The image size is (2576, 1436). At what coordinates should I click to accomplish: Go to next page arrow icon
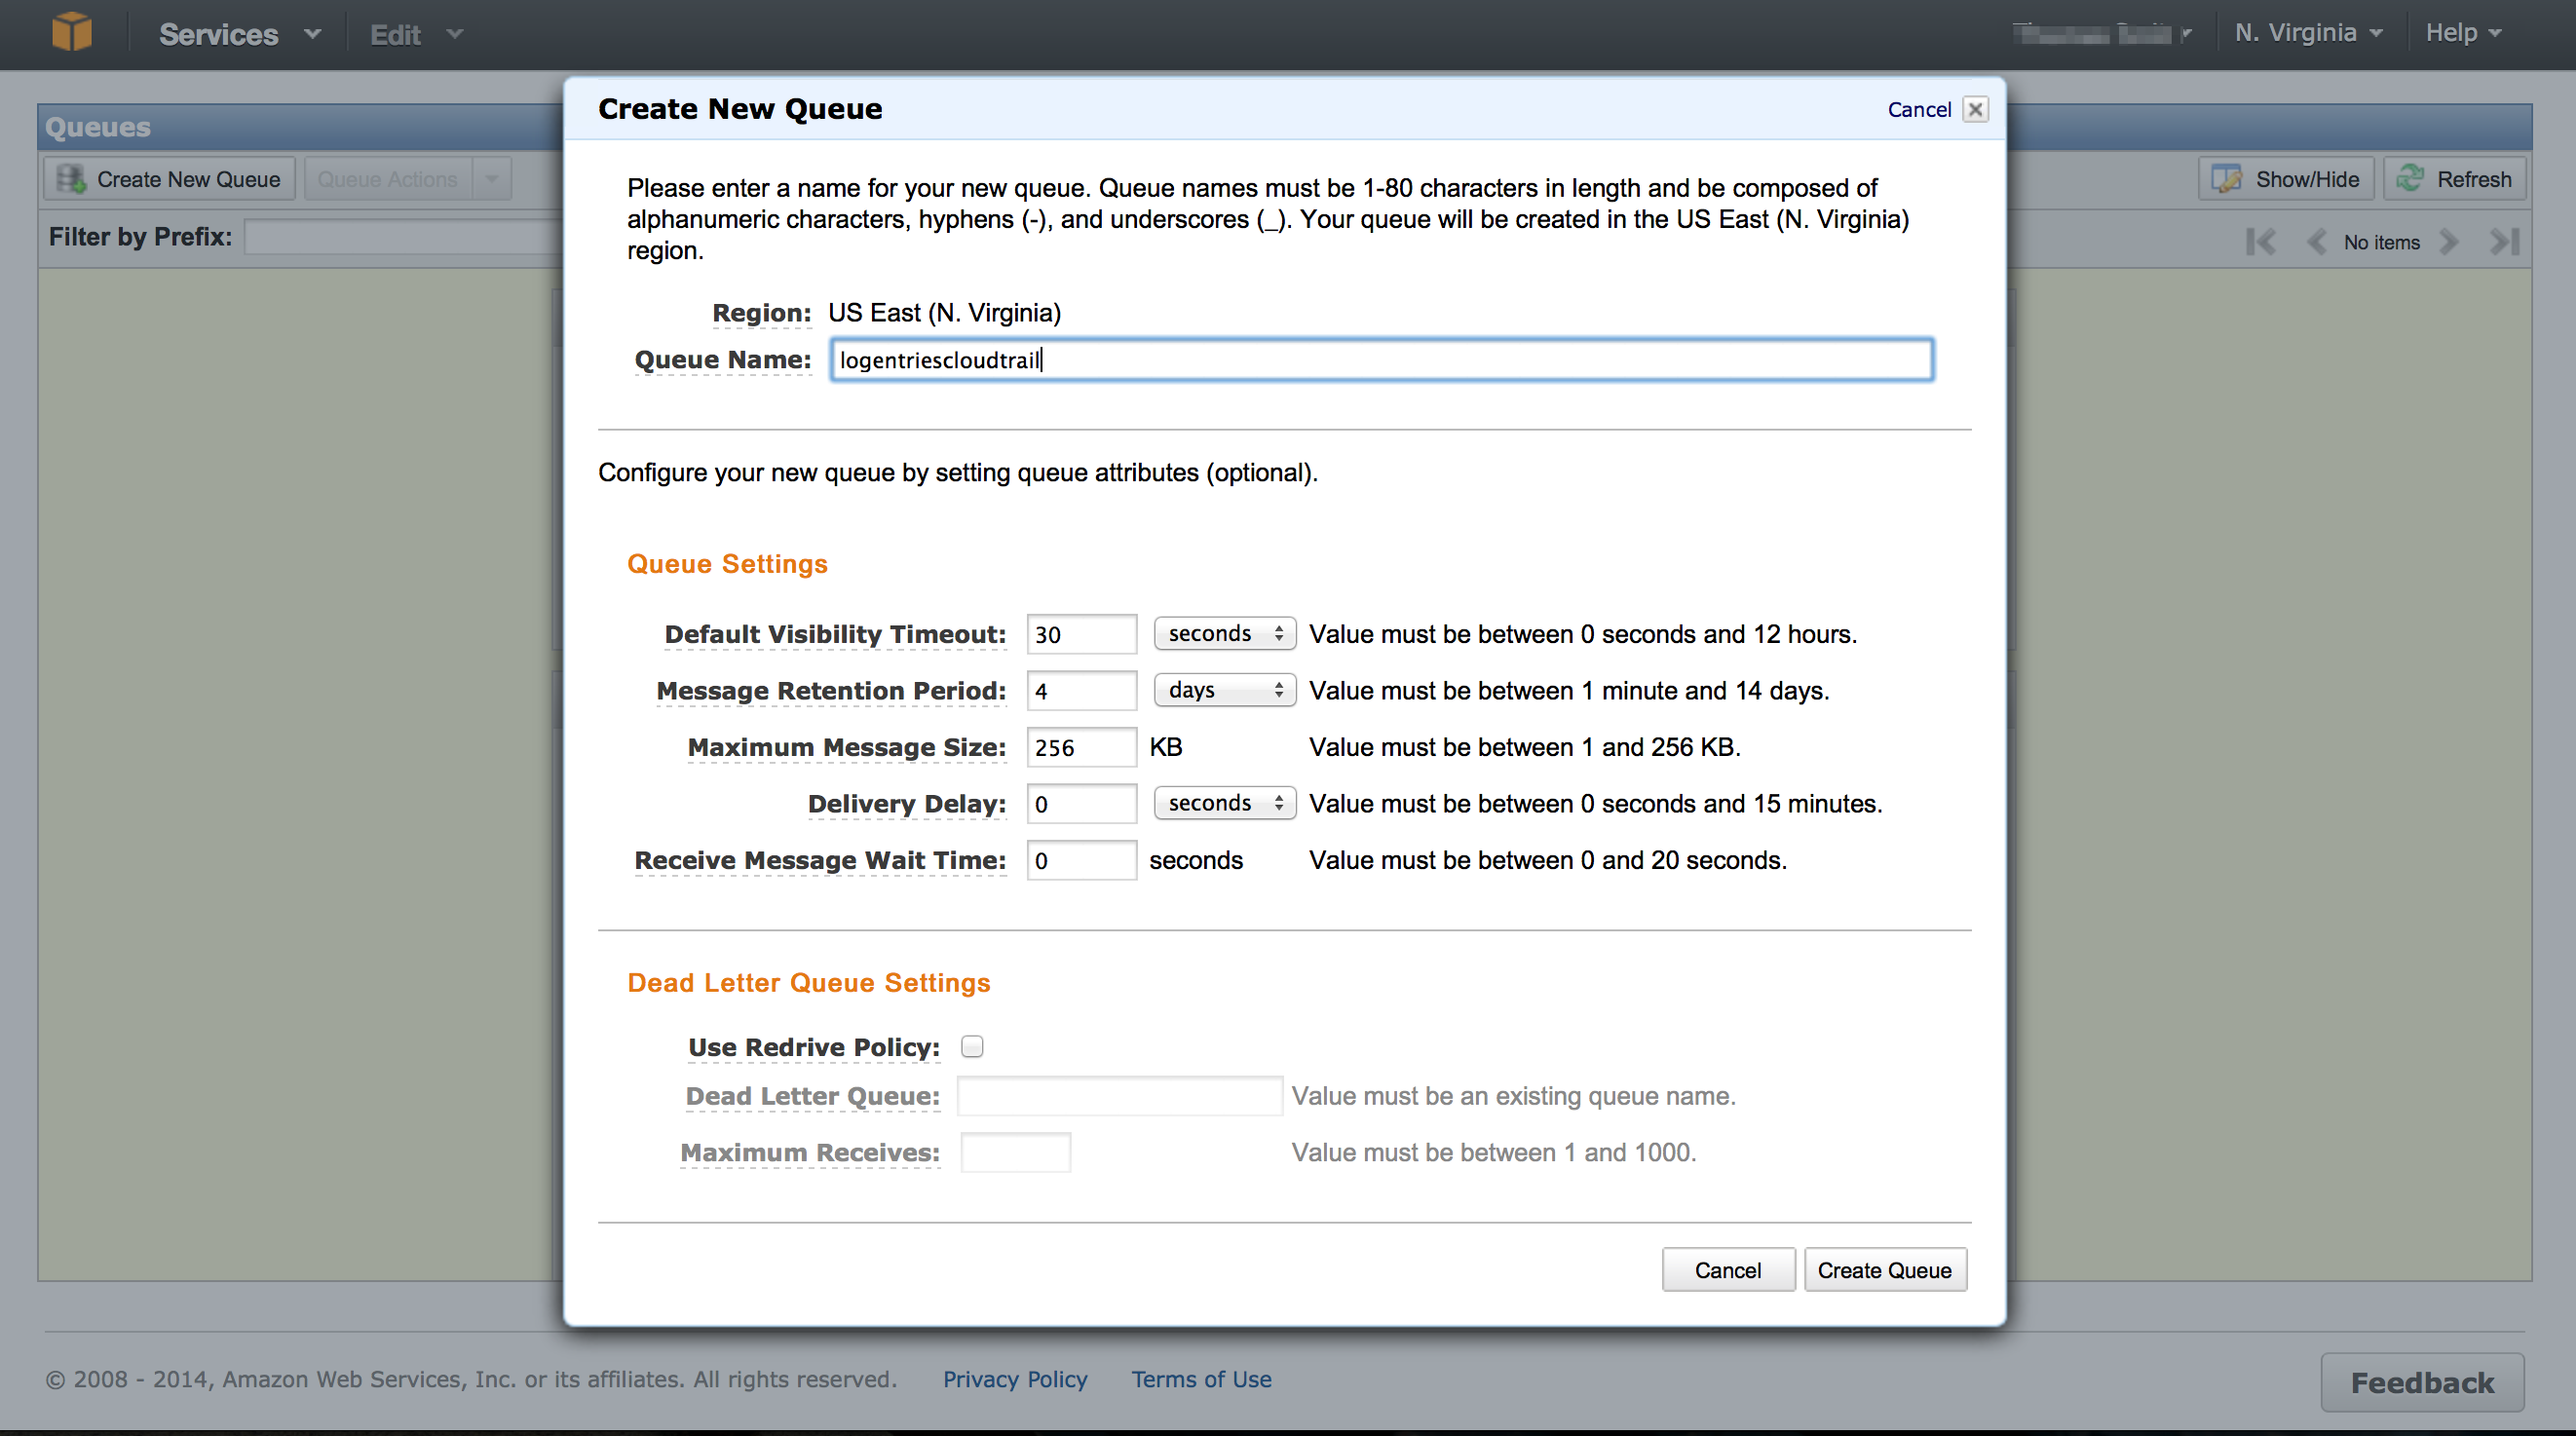coord(2448,242)
